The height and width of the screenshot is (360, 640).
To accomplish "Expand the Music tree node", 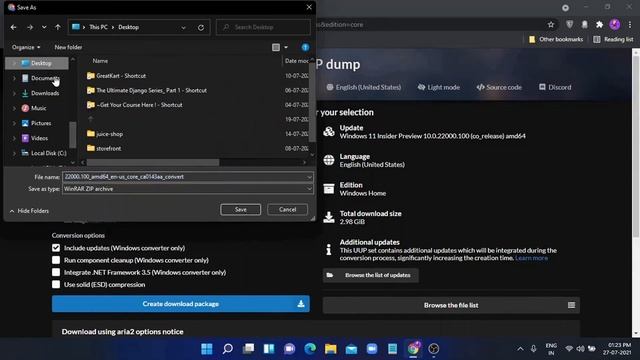I will pos(14,108).
